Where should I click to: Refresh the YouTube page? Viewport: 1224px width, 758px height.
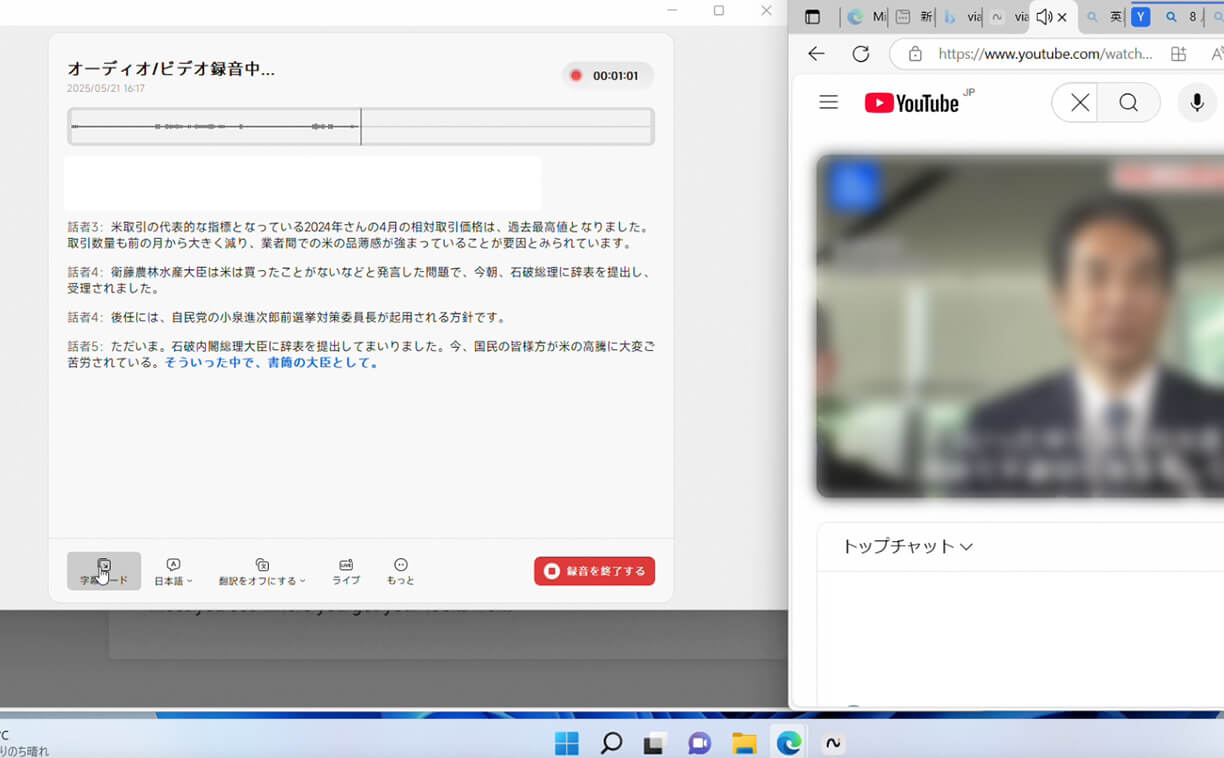(860, 54)
